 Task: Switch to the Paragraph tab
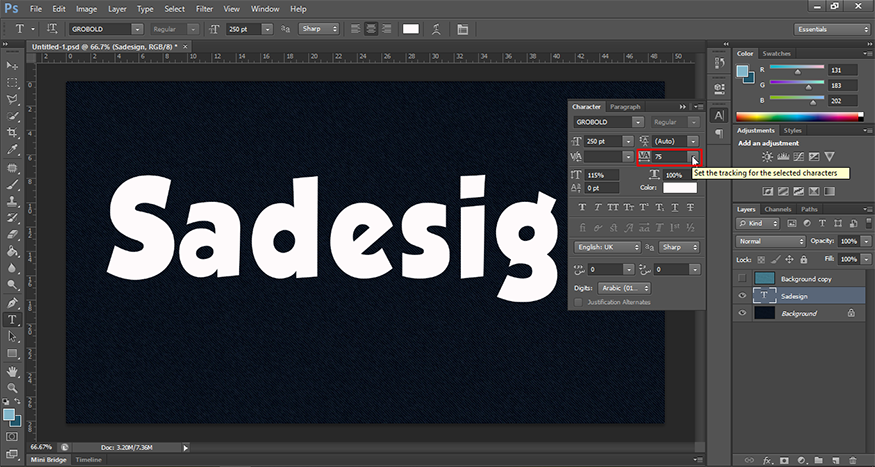coord(625,107)
